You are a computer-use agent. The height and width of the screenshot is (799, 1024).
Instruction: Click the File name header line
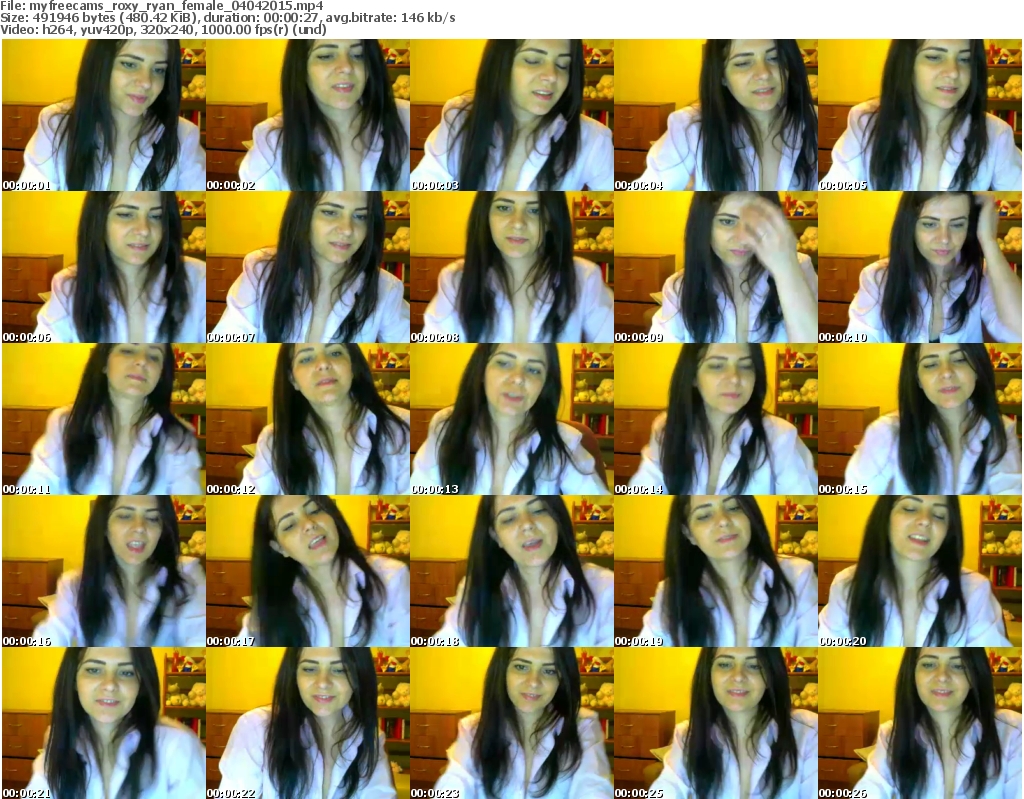coord(162,6)
